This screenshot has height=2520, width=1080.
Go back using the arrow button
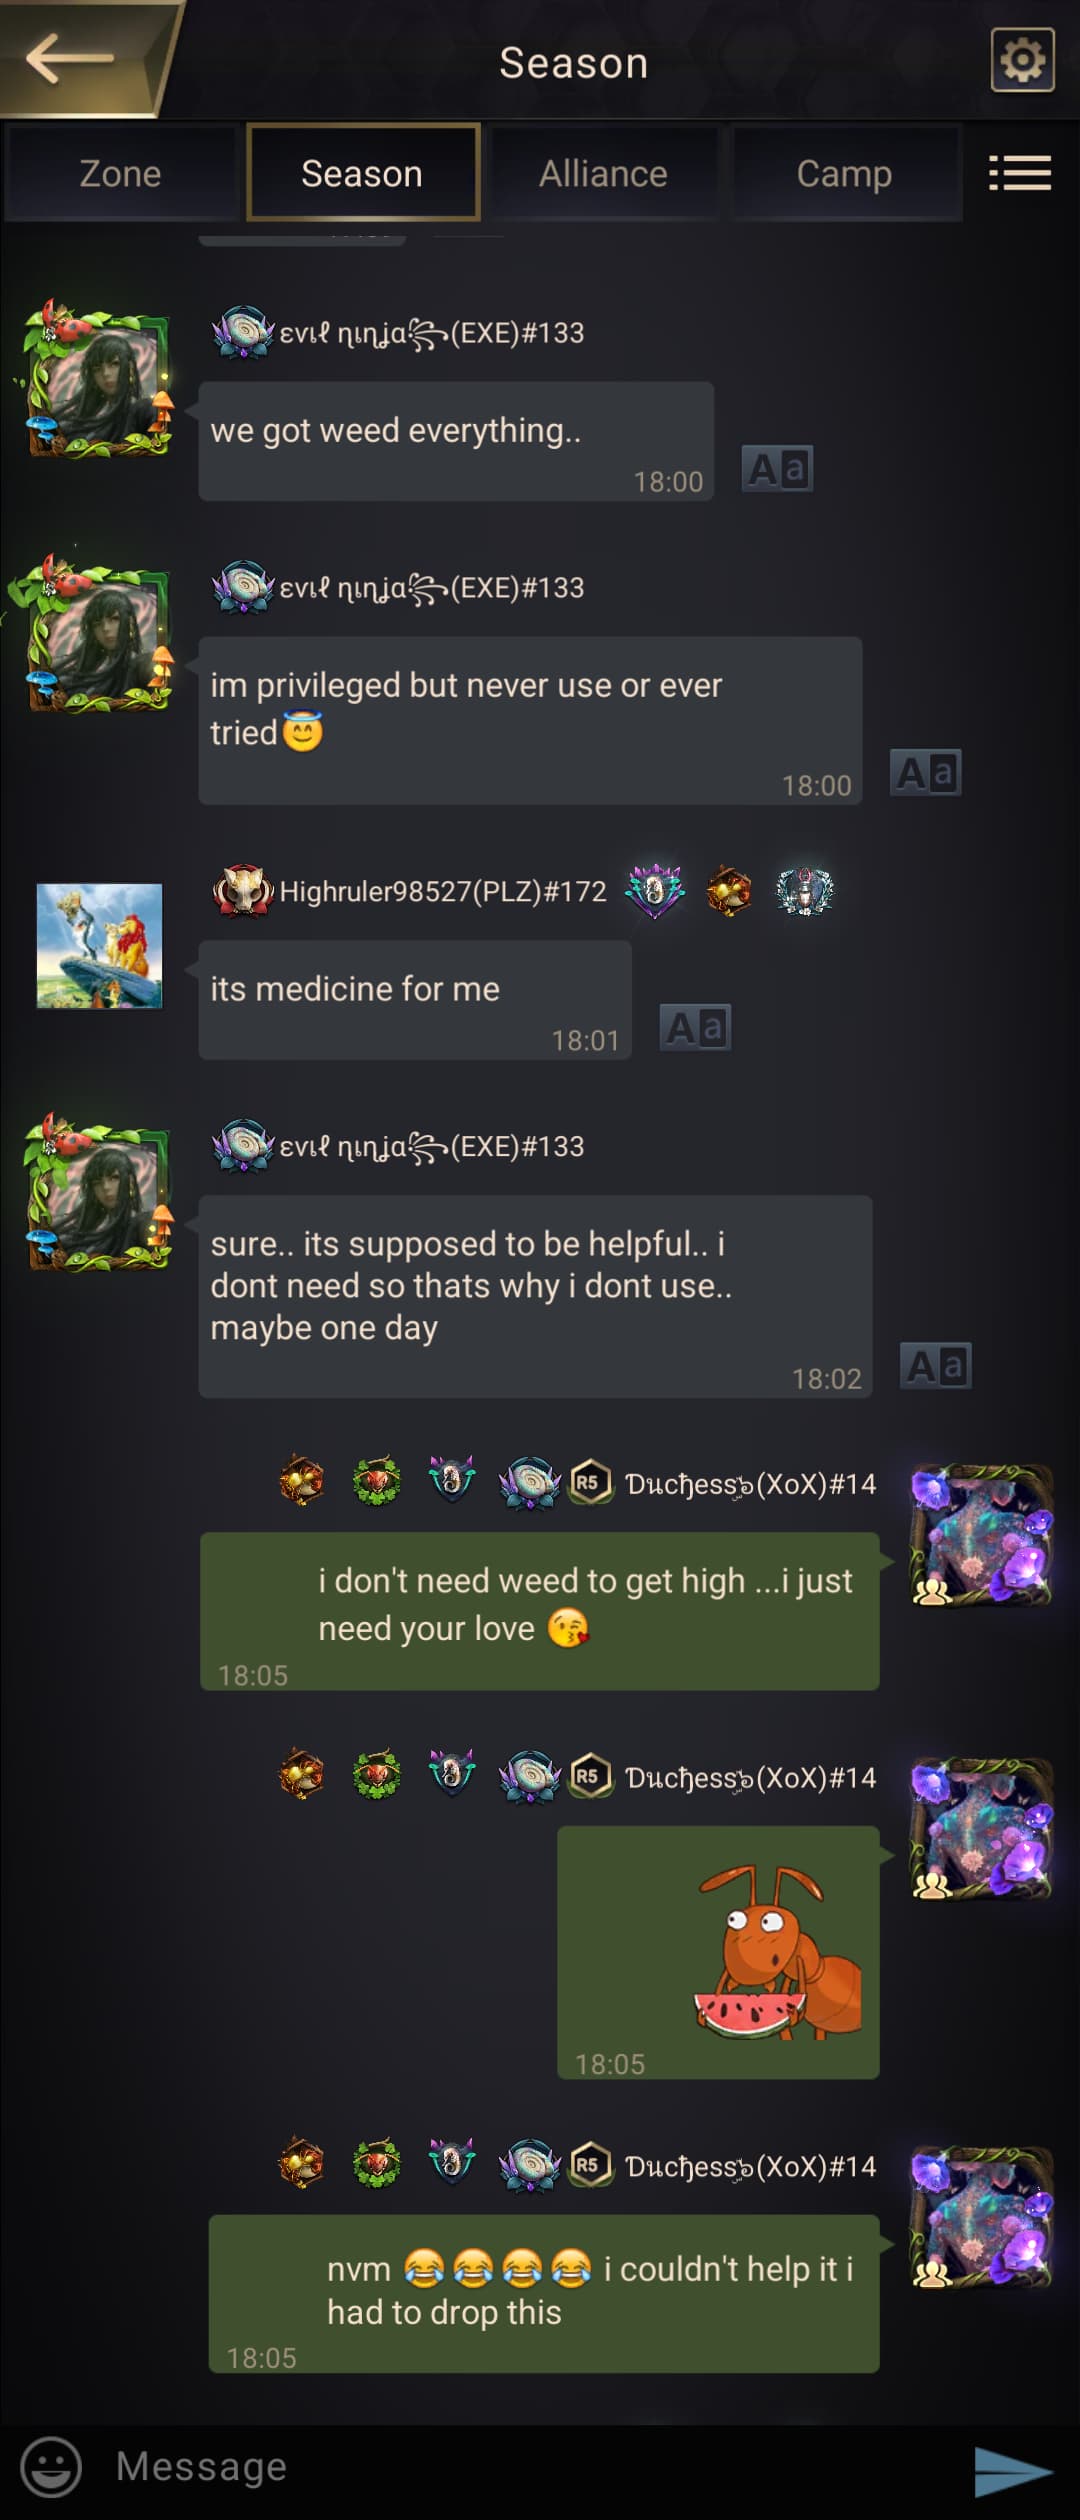point(70,58)
